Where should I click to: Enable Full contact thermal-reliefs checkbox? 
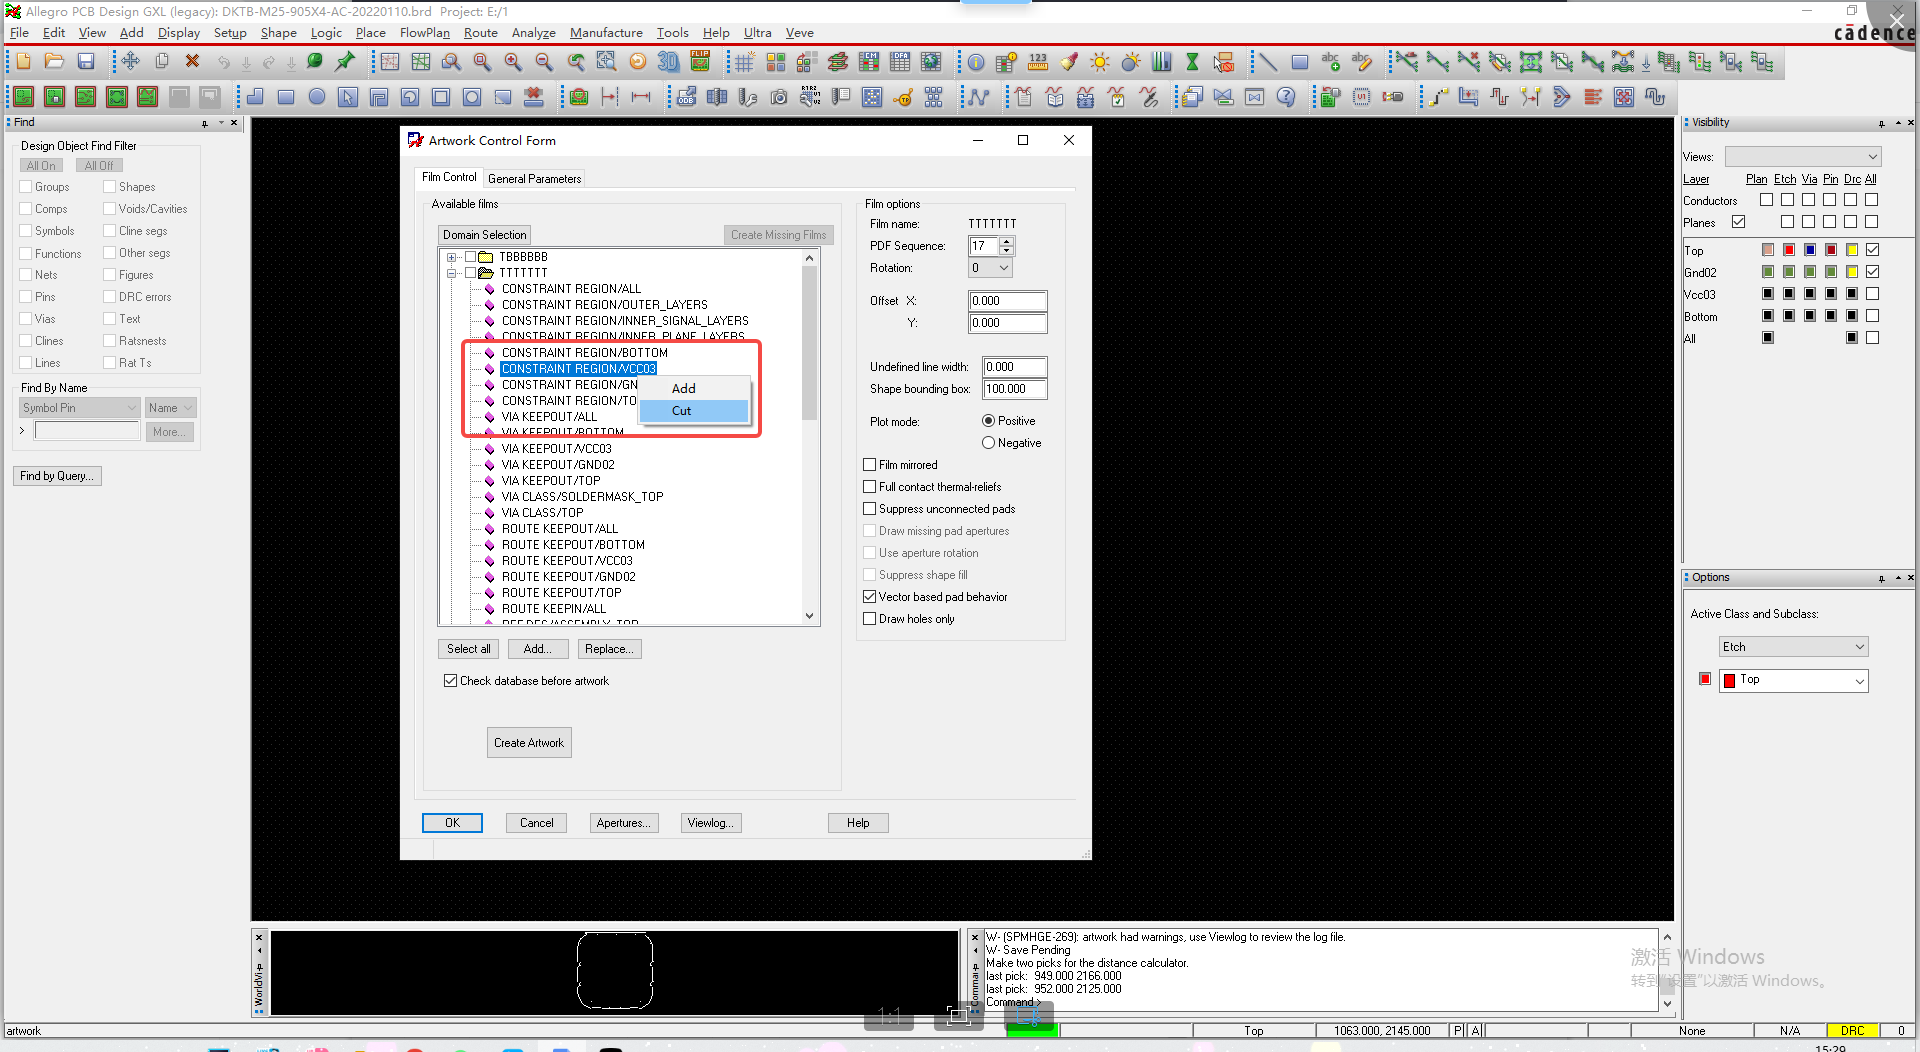(869, 487)
